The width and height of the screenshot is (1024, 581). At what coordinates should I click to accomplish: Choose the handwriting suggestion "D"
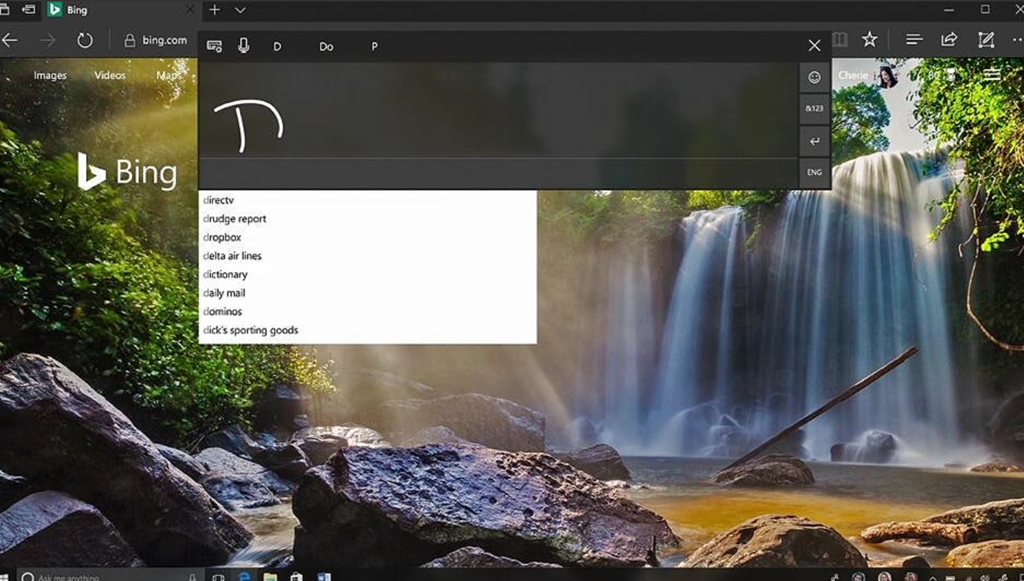coord(277,46)
